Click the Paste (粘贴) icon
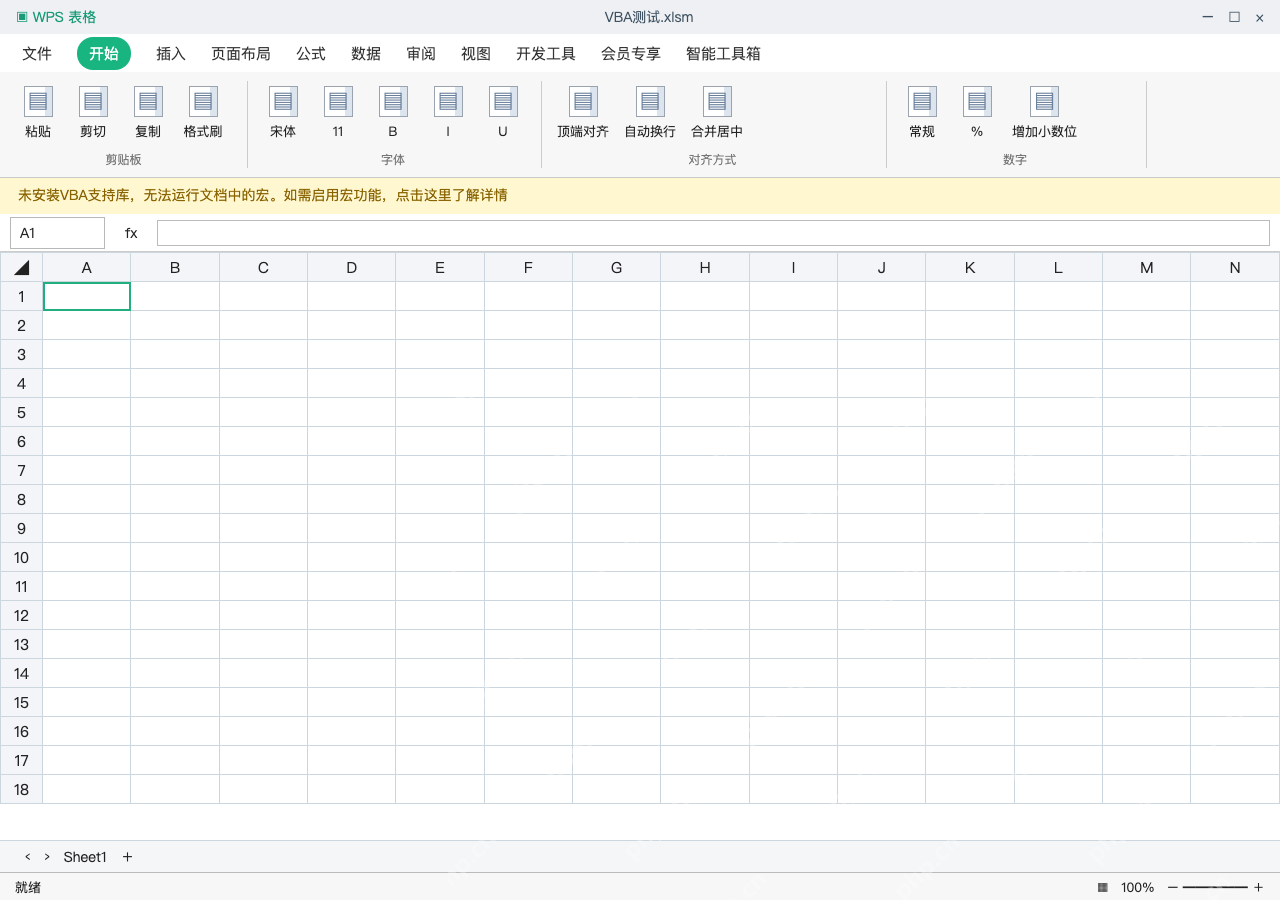Viewport: 1280px width, 900px height. pos(38,101)
